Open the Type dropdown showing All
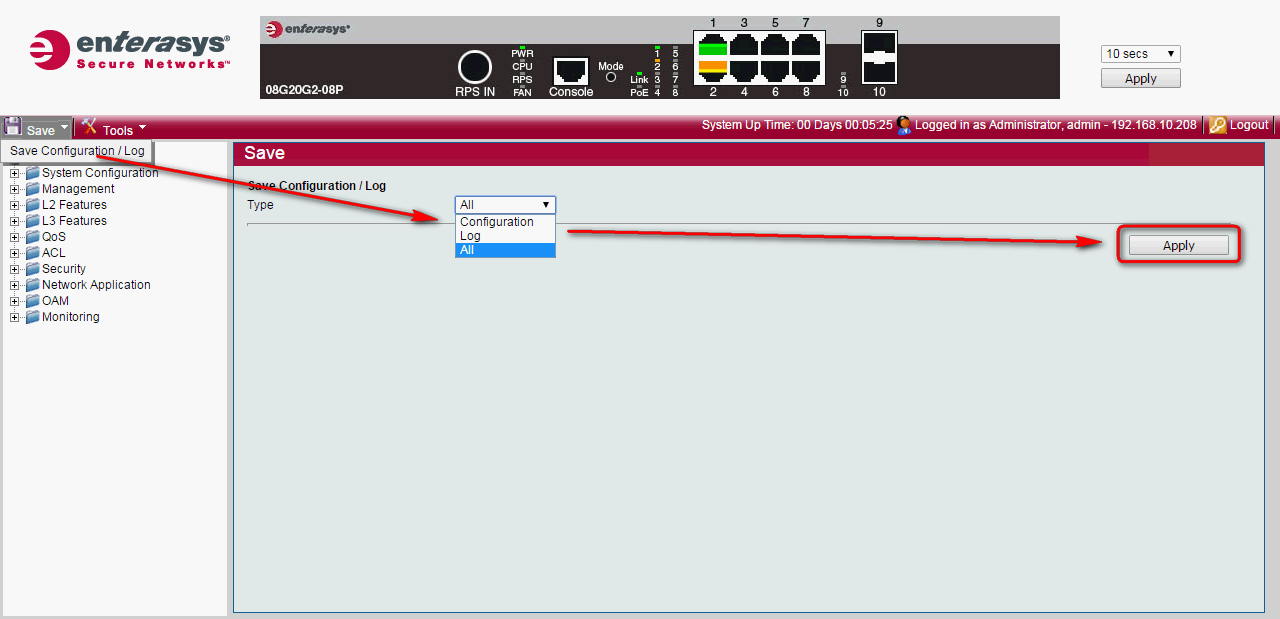The height and width of the screenshot is (619, 1280). coord(505,205)
